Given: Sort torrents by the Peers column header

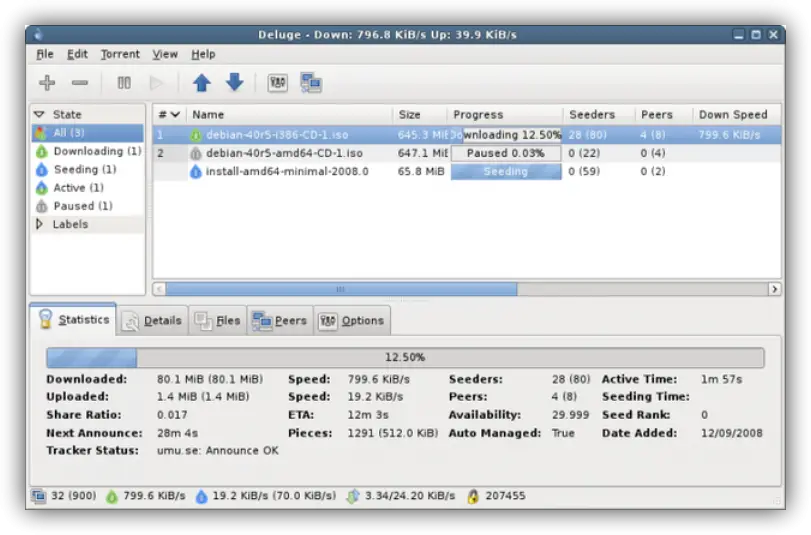Looking at the screenshot, I should point(664,114).
